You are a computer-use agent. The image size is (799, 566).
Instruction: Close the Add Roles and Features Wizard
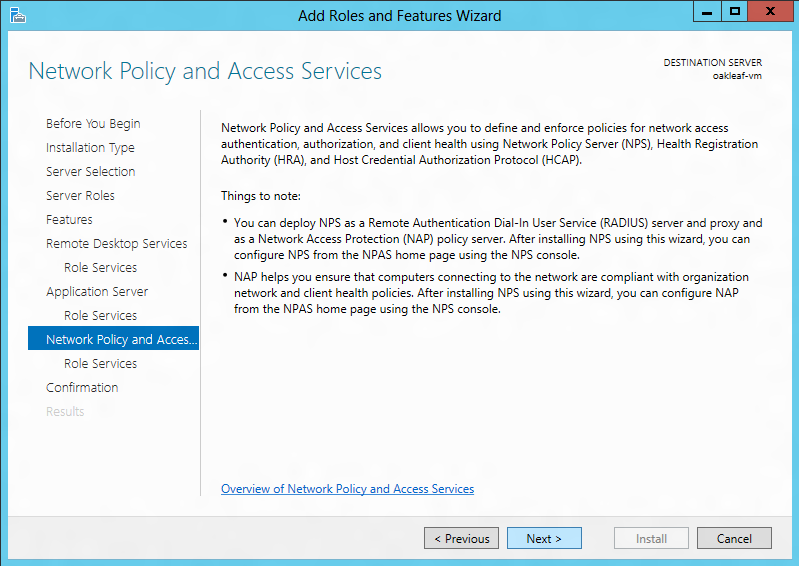tap(771, 11)
